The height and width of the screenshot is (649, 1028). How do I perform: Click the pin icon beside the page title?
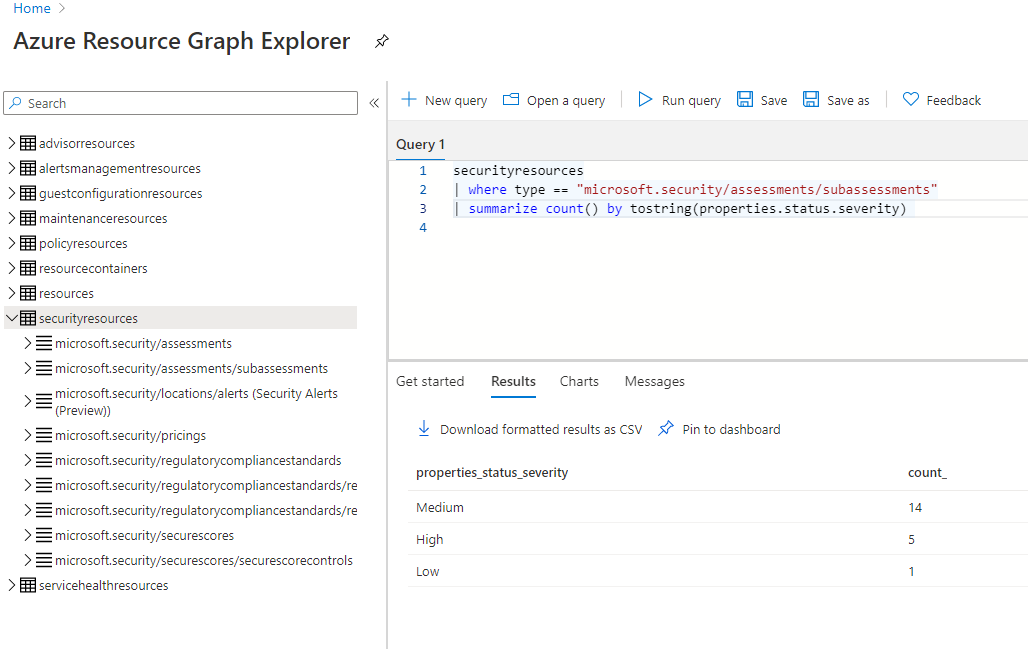(x=381, y=42)
